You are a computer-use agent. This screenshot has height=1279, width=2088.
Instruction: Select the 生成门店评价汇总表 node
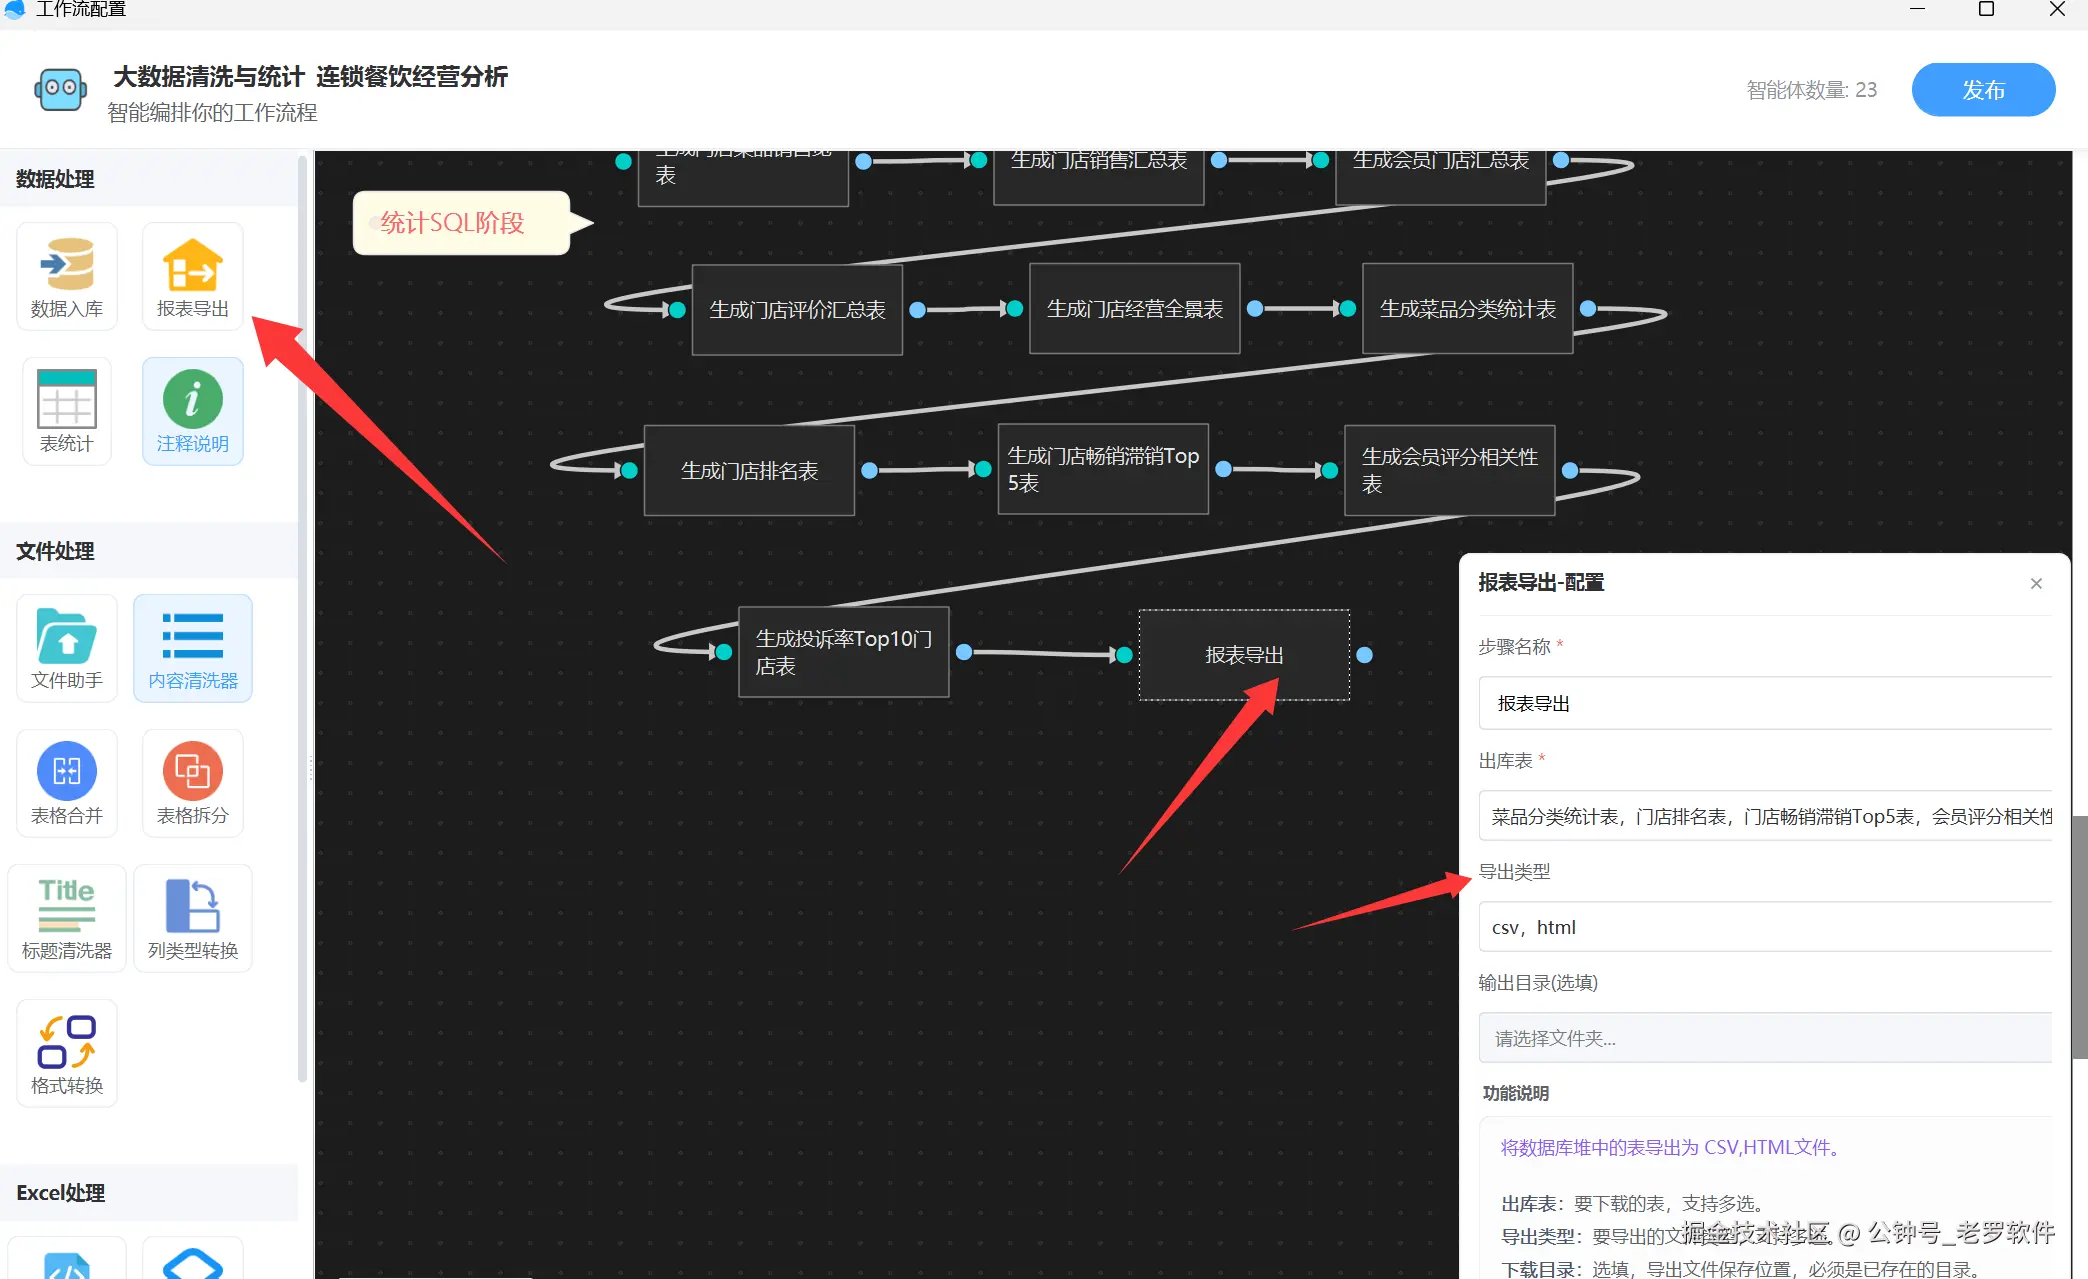tap(797, 310)
